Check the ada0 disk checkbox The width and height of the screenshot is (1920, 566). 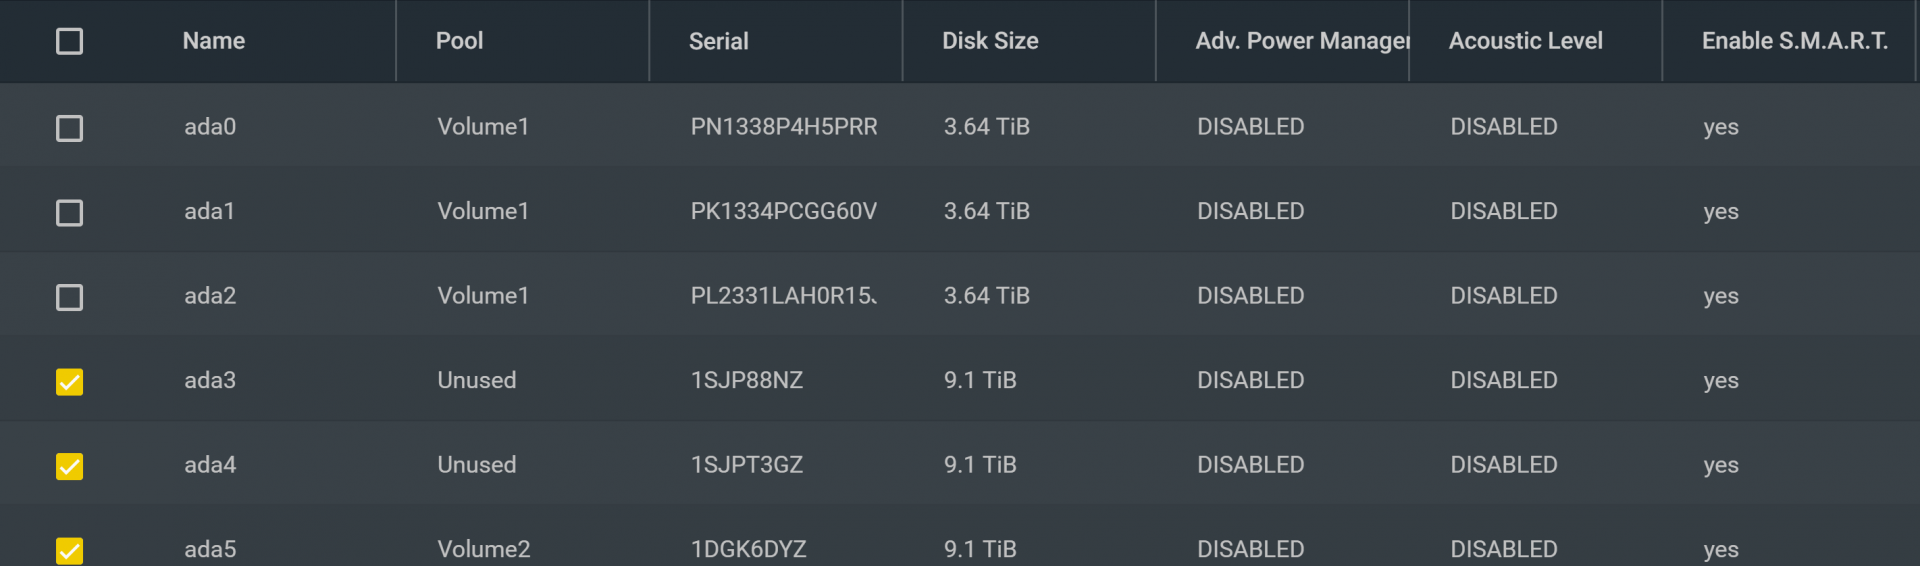pyautogui.click(x=69, y=128)
